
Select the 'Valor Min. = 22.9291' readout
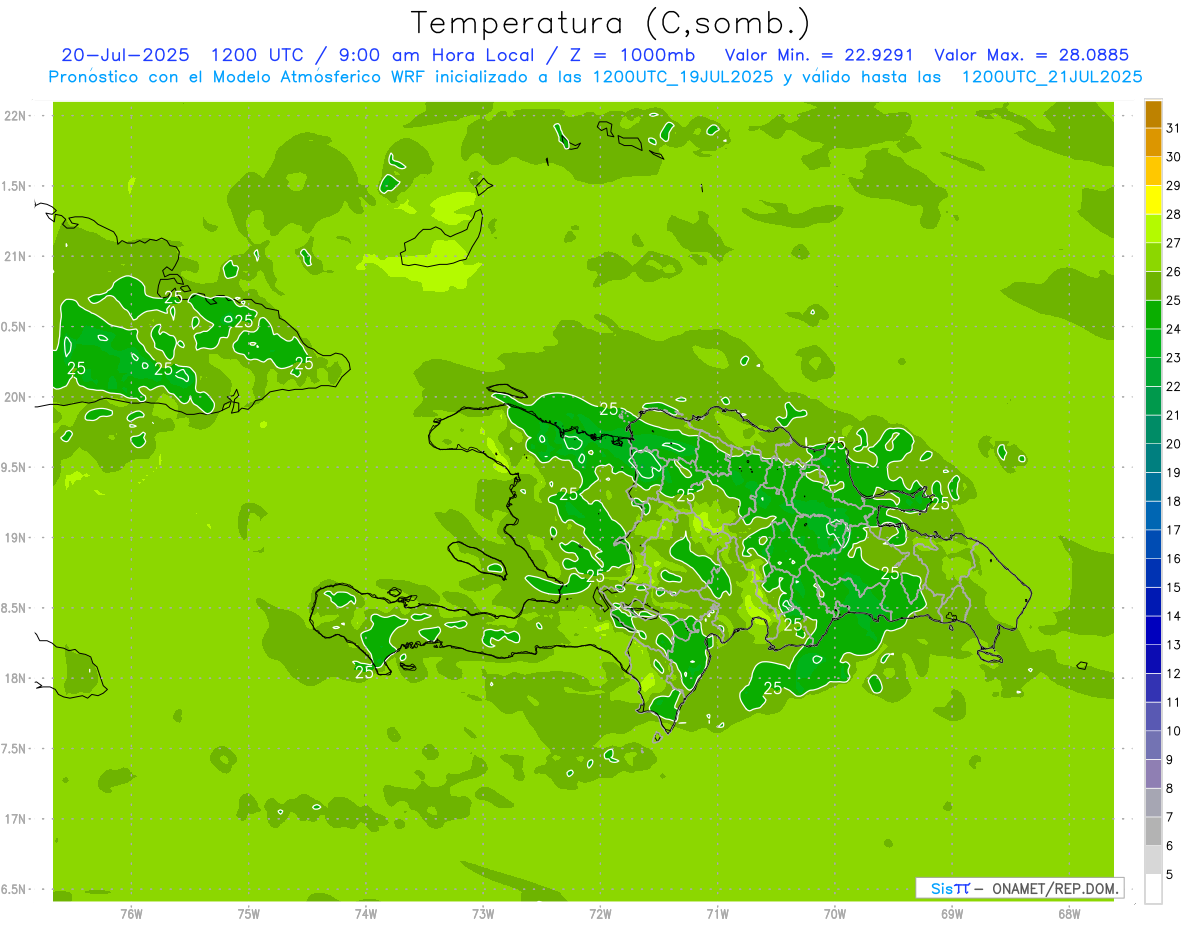[819, 55]
